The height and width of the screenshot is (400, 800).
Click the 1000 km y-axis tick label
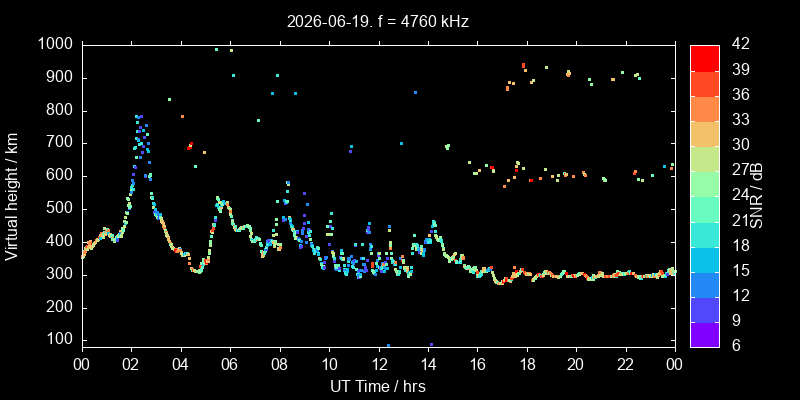57,45
